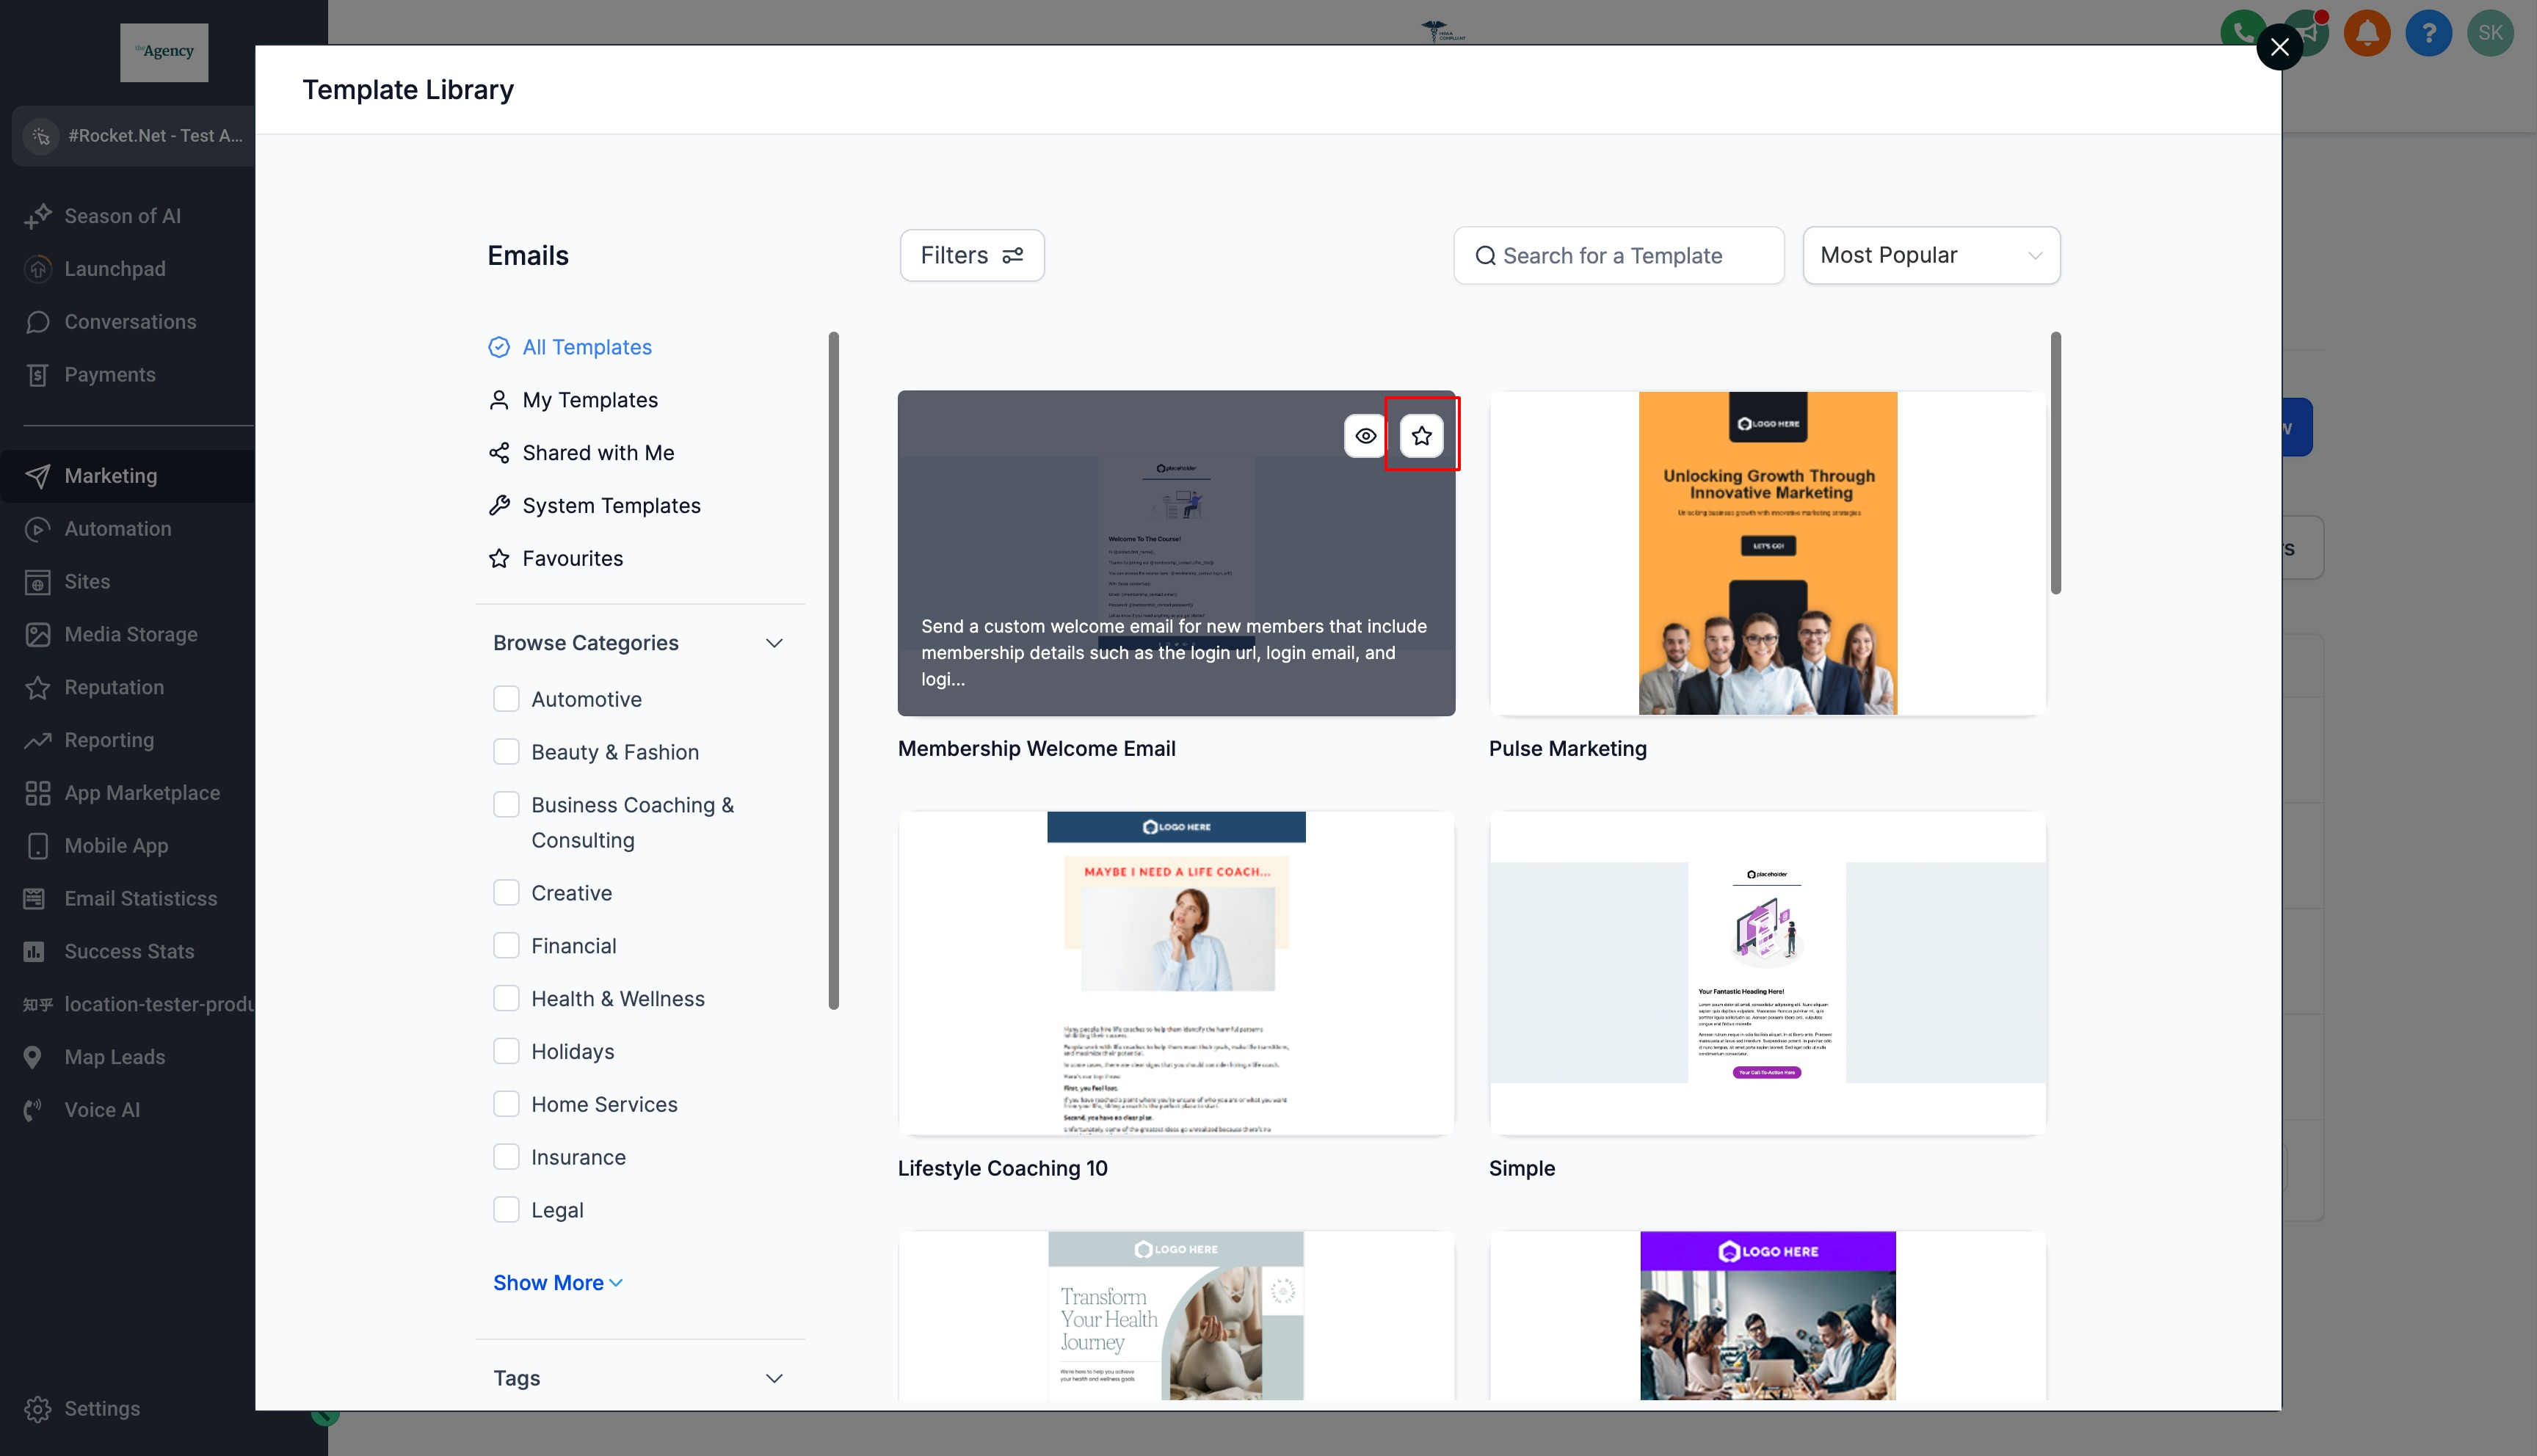This screenshot has height=1456, width=2537.
Task: Click the star favourite icon on Membership Welcome Email
Action: point(1421,435)
